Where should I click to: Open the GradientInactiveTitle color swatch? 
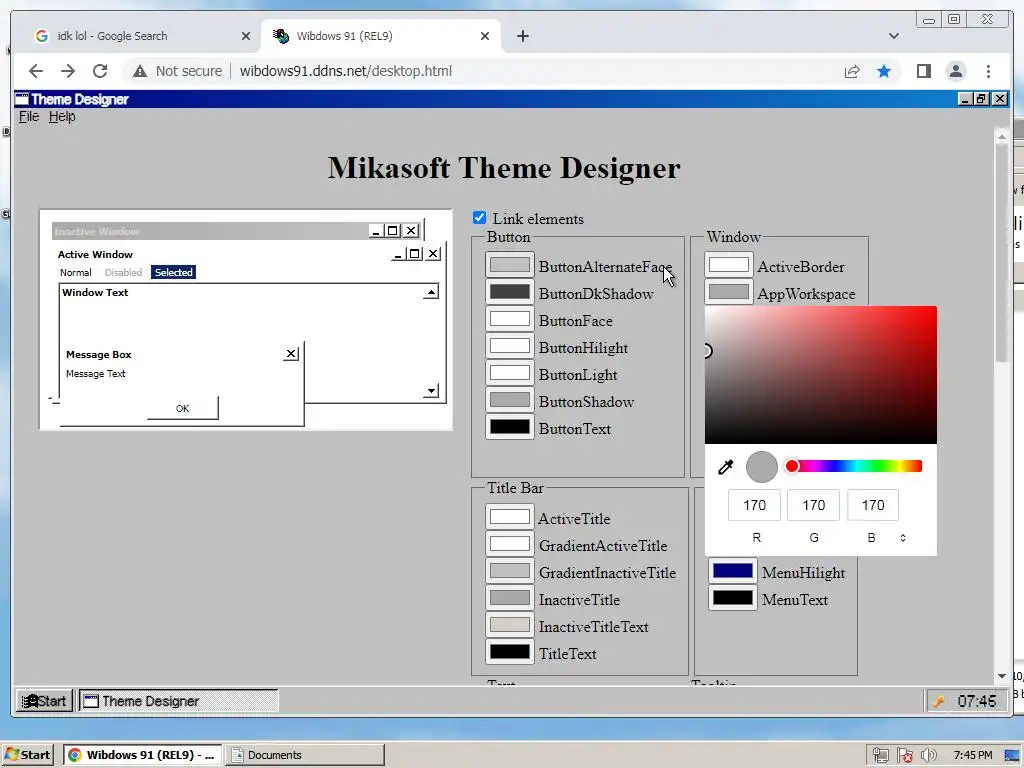[509, 571]
